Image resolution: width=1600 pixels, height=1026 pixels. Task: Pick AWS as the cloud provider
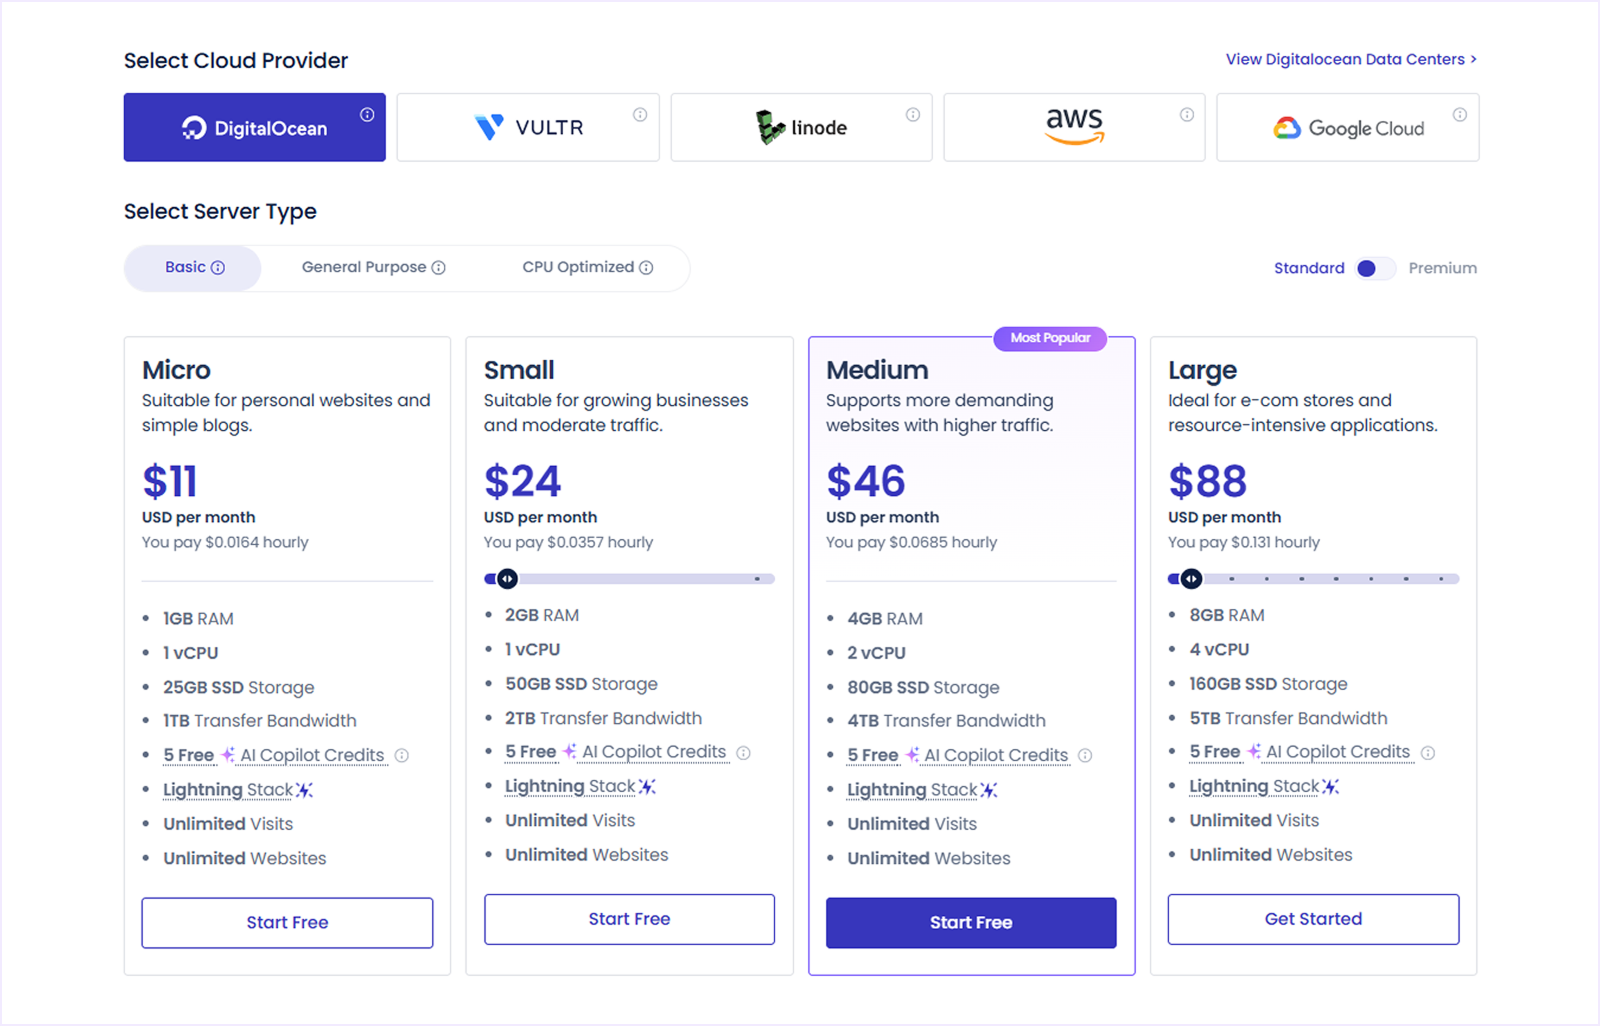click(1073, 127)
